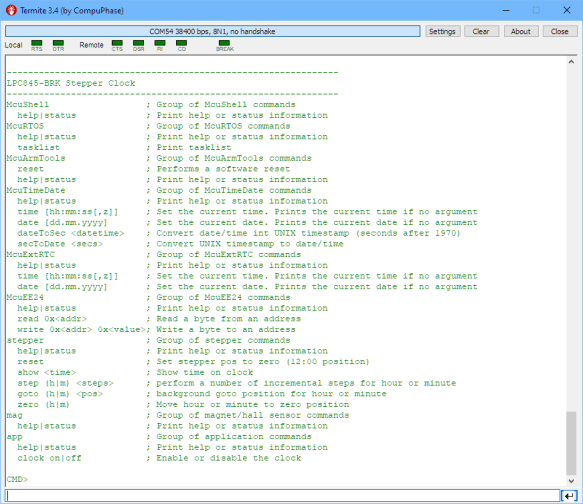Click the 'goto (h|m) <pos>' command
This screenshot has width=583, height=504.
pyautogui.click(x=60, y=394)
